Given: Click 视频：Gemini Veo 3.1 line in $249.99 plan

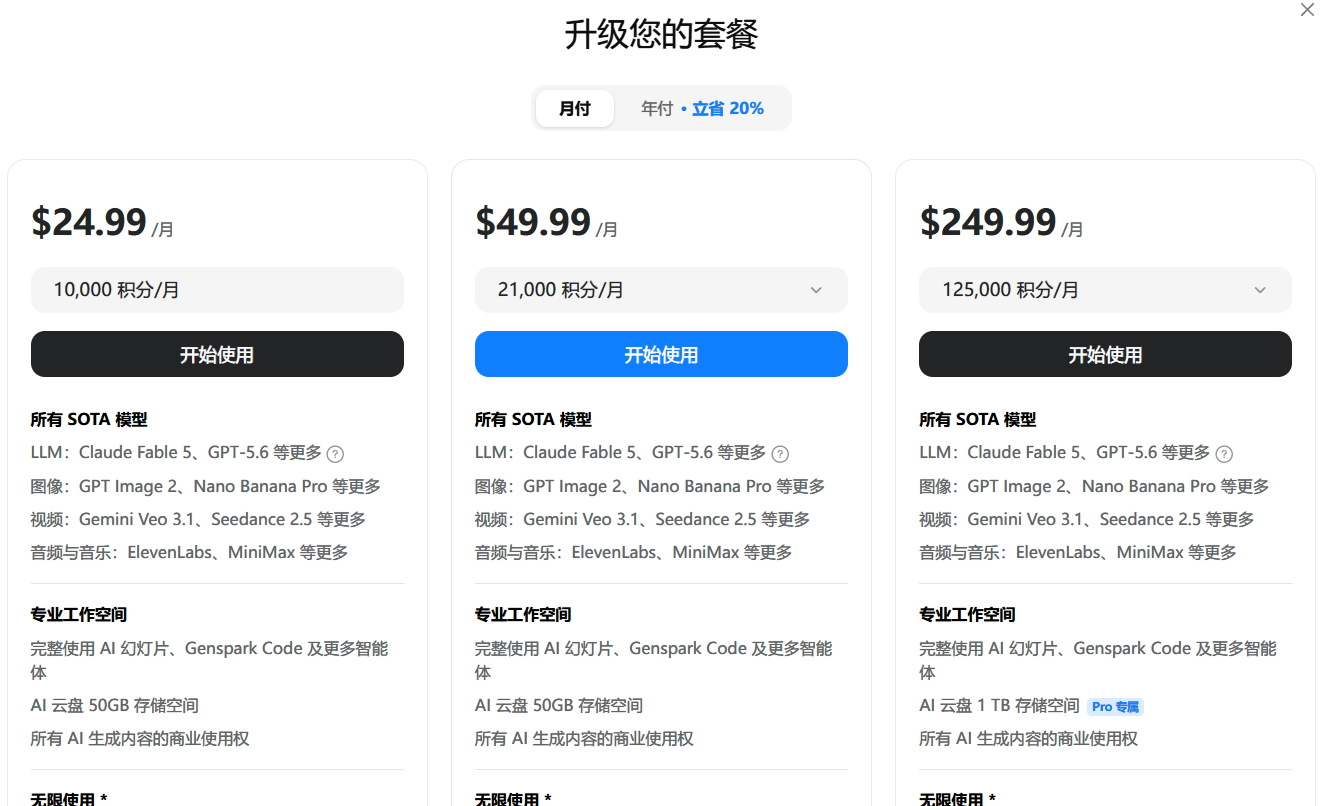Looking at the screenshot, I should pos(1086,520).
